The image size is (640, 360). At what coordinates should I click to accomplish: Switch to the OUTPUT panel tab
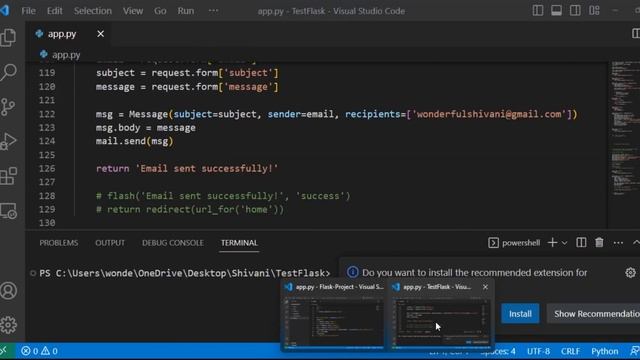pyautogui.click(x=110, y=243)
